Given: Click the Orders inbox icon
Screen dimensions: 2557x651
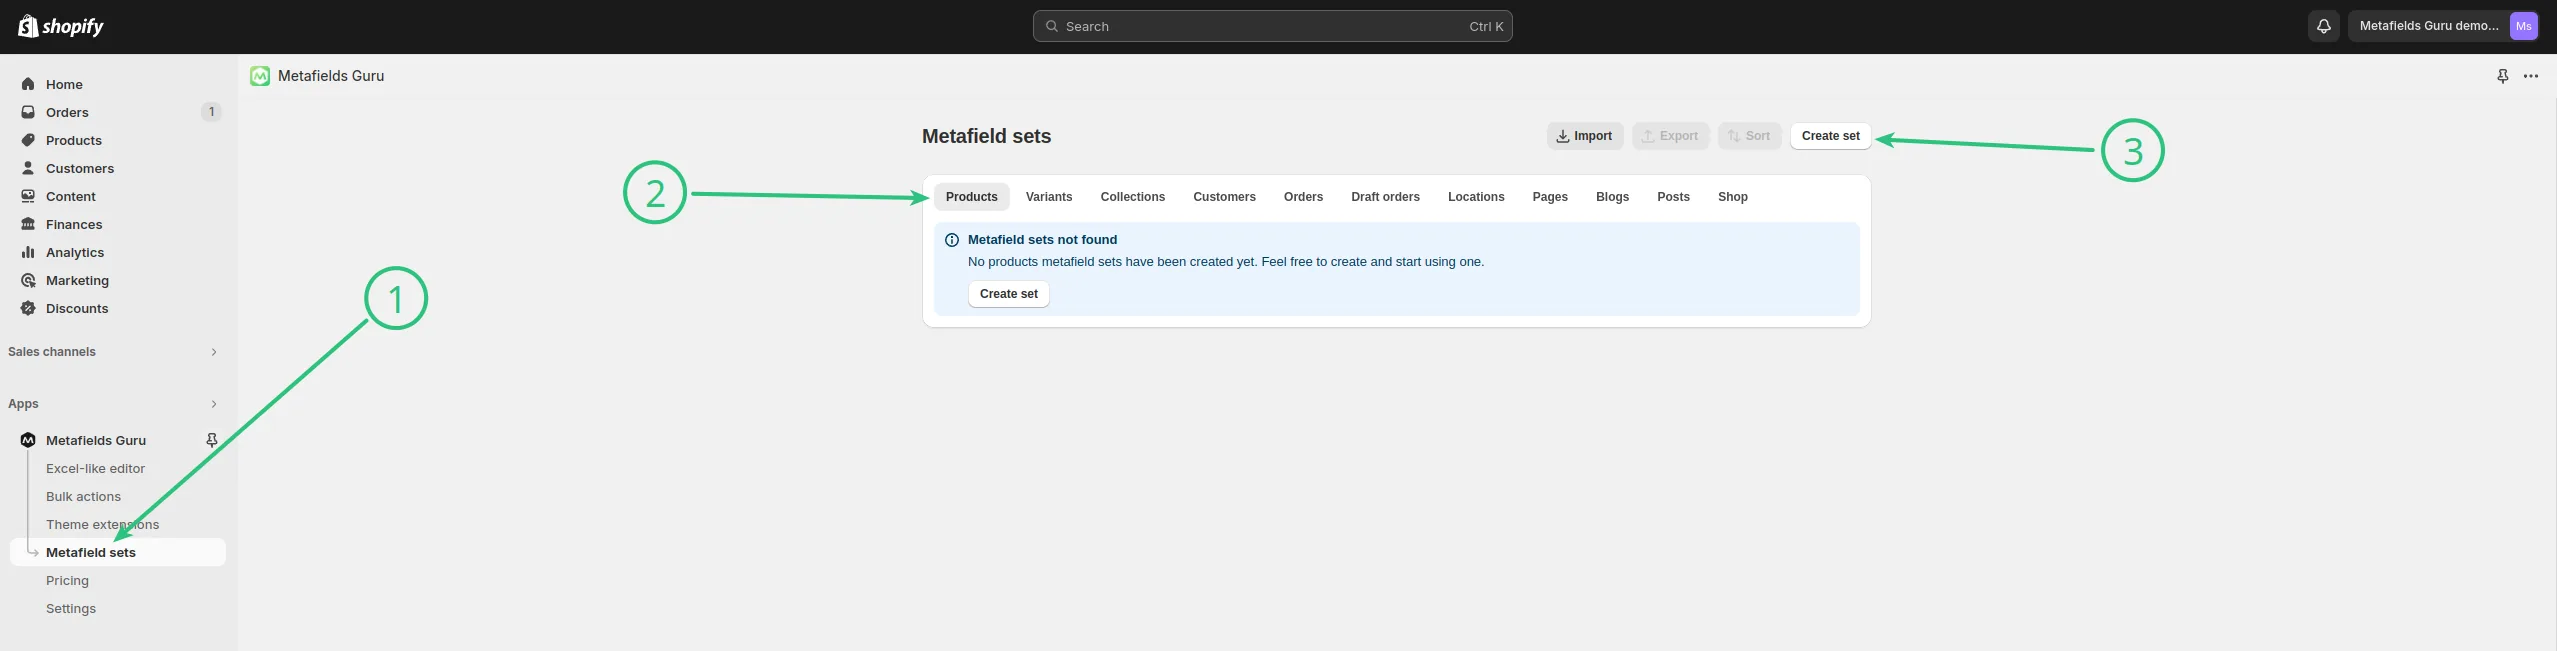Looking at the screenshot, I should point(28,112).
